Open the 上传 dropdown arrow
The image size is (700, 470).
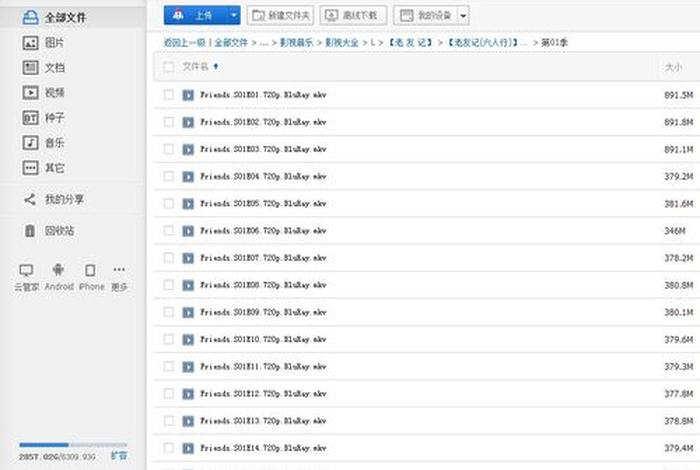233,16
